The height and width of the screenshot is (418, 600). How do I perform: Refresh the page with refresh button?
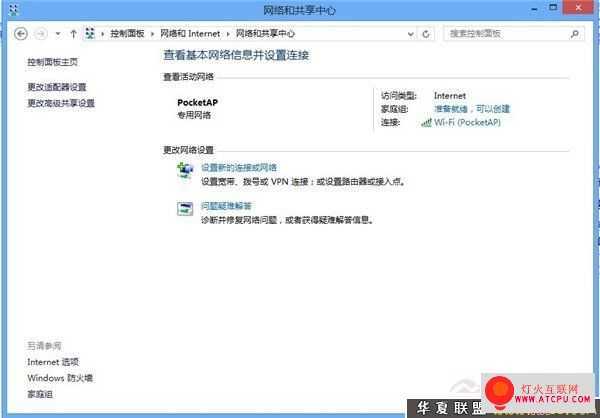426,34
